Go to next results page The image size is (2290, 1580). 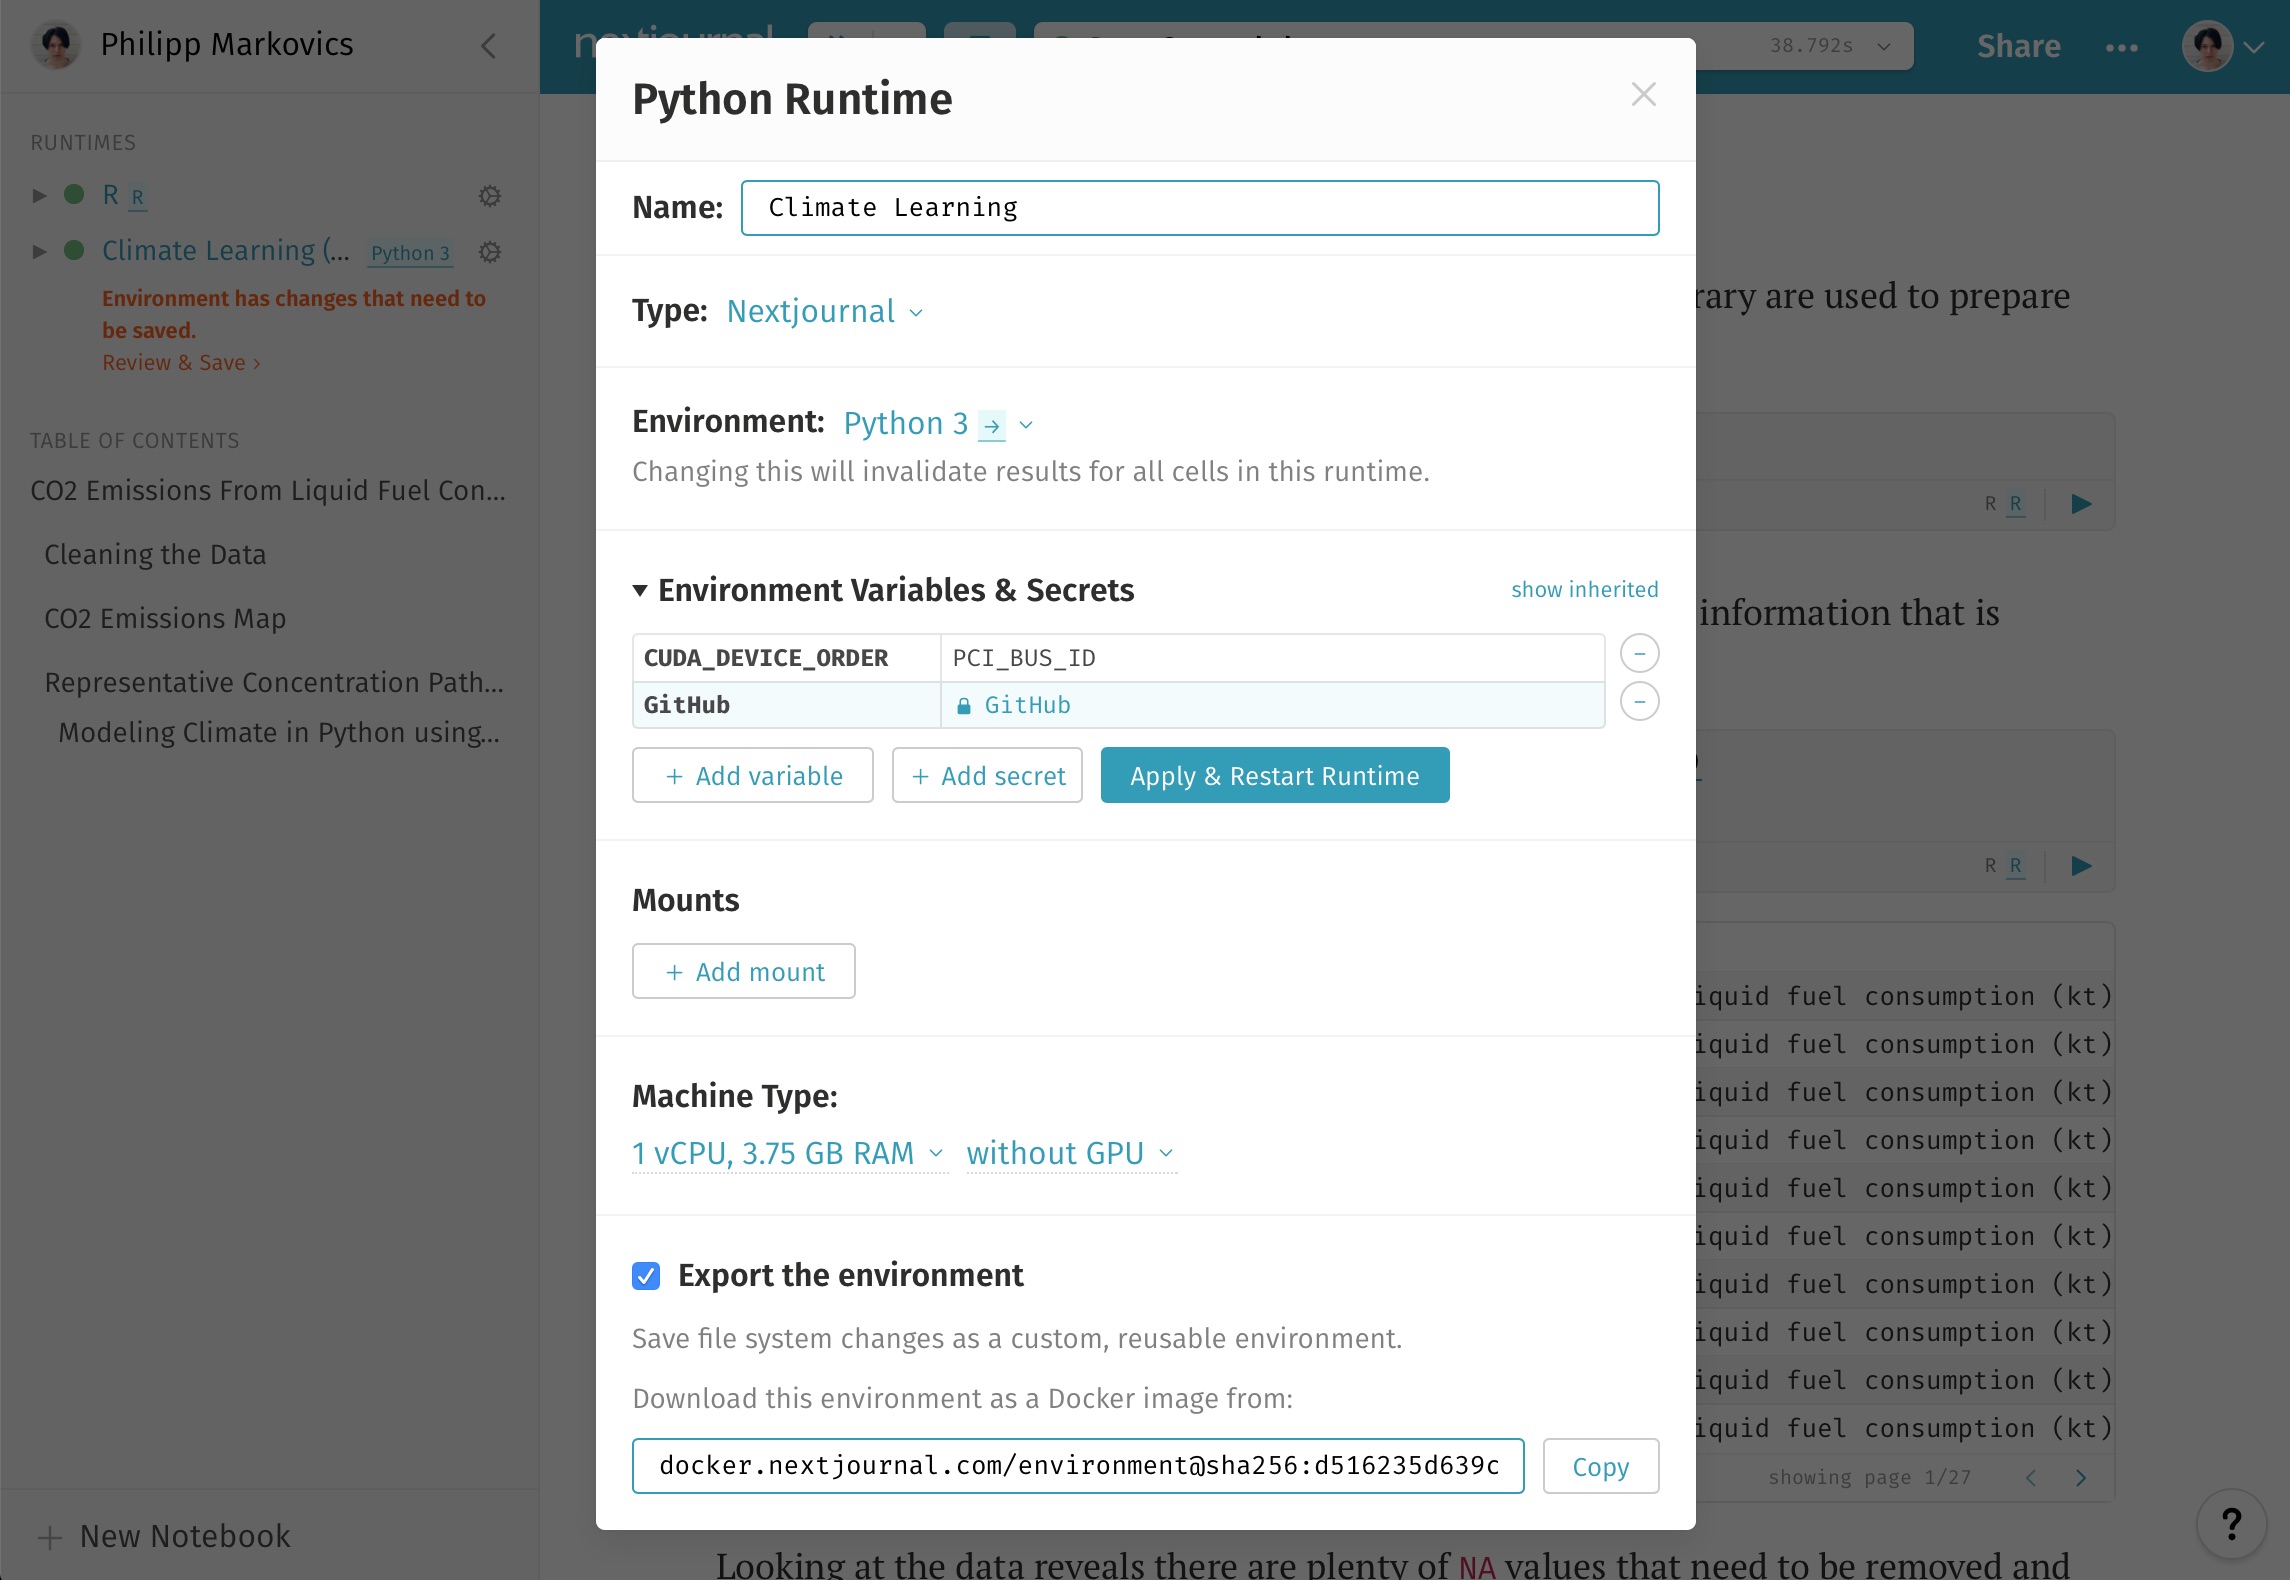pyautogui.click(x=2081, y=1478)
